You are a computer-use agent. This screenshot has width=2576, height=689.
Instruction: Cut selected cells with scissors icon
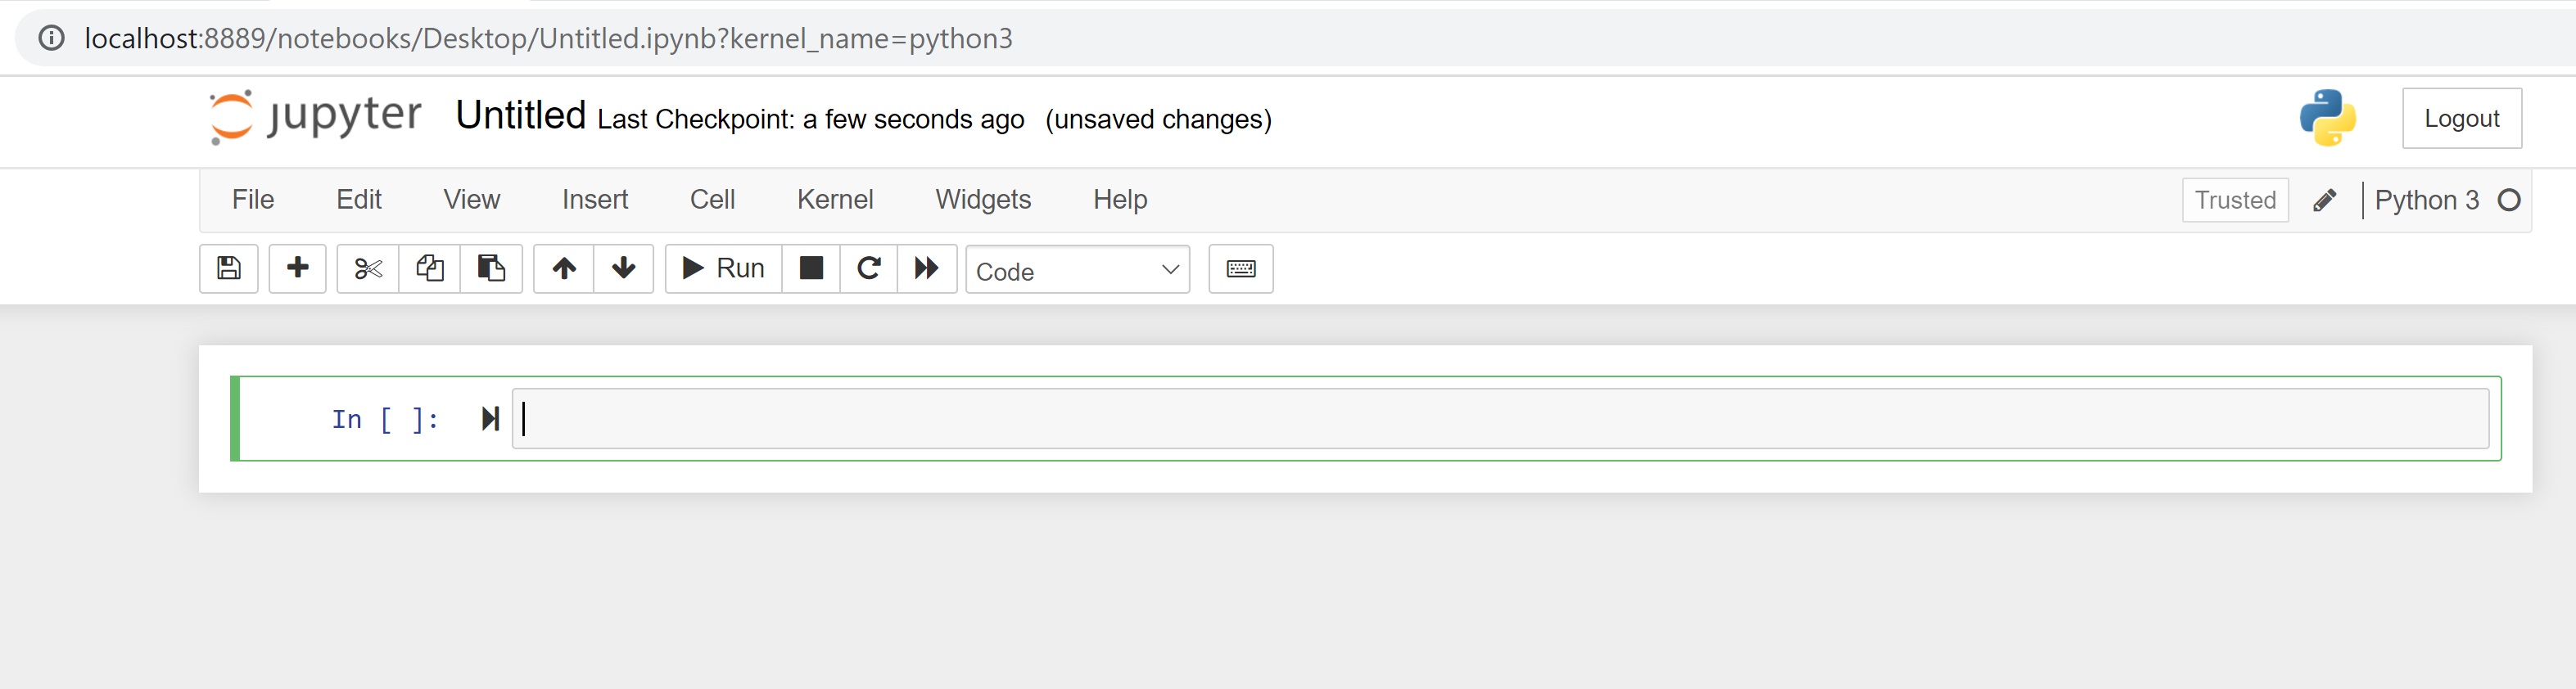click(x=368, y=269)
